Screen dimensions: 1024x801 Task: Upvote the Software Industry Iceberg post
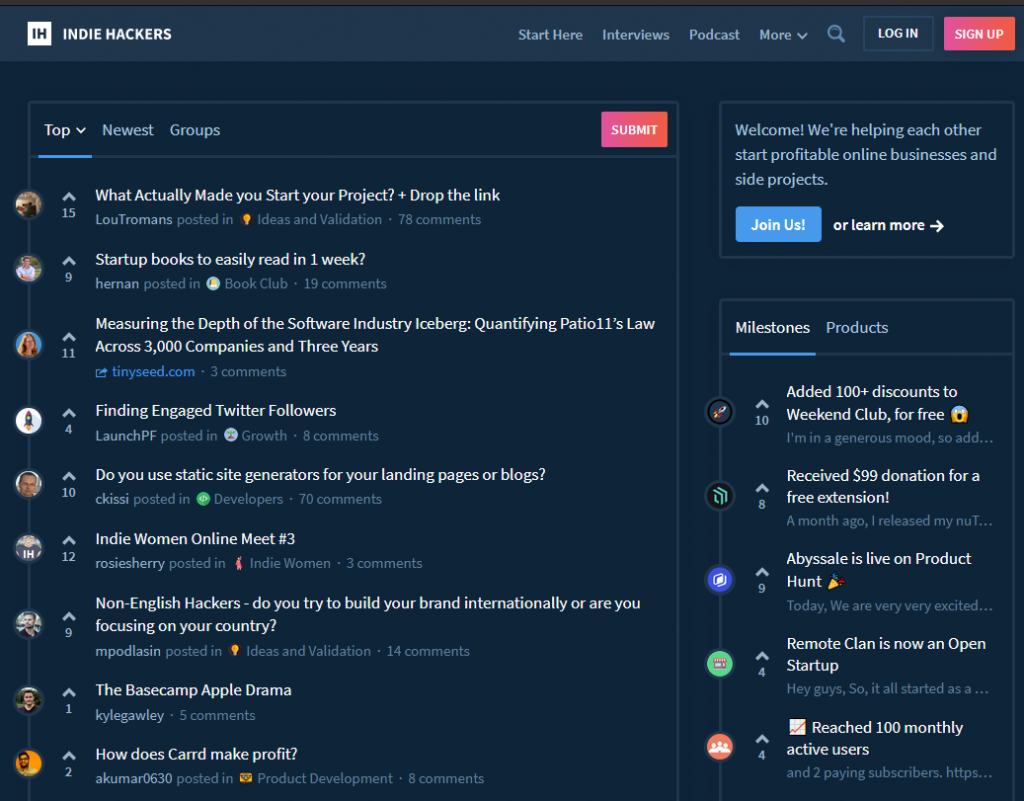click(69, 337)
